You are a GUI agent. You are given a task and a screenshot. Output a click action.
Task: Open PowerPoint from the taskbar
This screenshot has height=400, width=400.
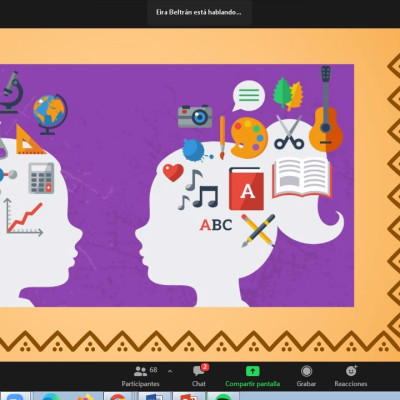click(188, 397)
